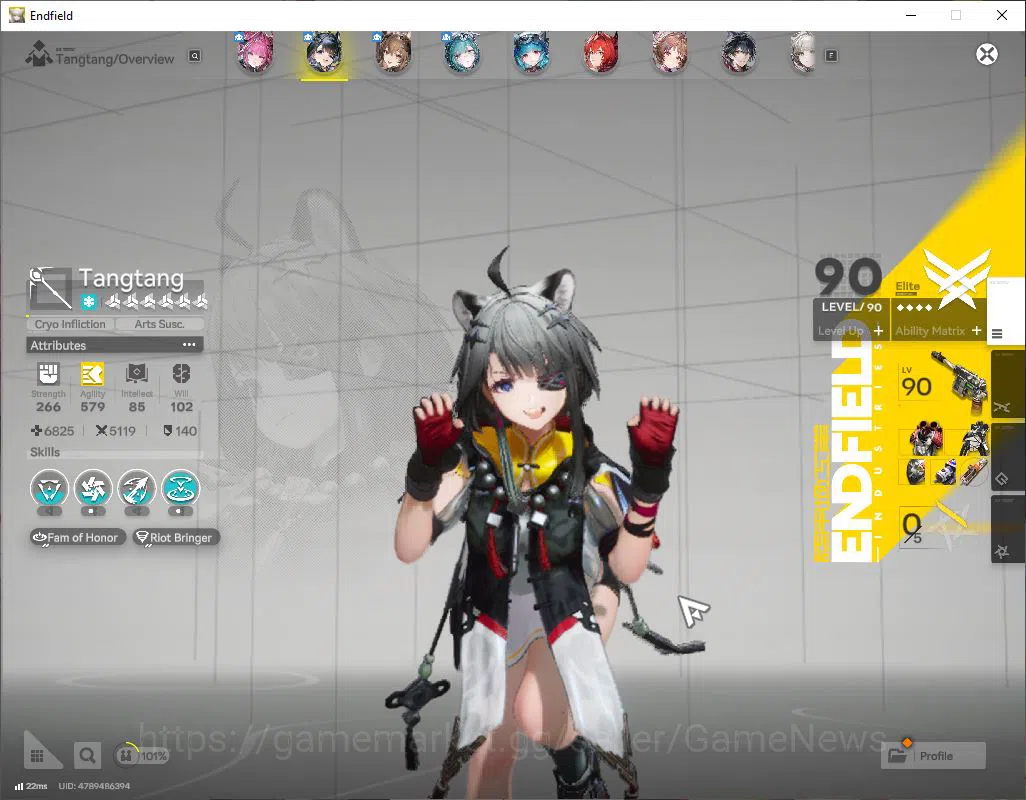Open the Riot Bringer talent
The height and width of the screenshot is (800, 1026).
[175, 538]
